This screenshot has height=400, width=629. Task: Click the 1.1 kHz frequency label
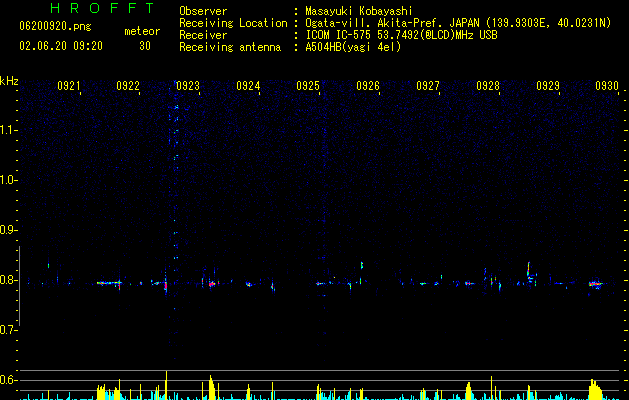click(8, 130)
